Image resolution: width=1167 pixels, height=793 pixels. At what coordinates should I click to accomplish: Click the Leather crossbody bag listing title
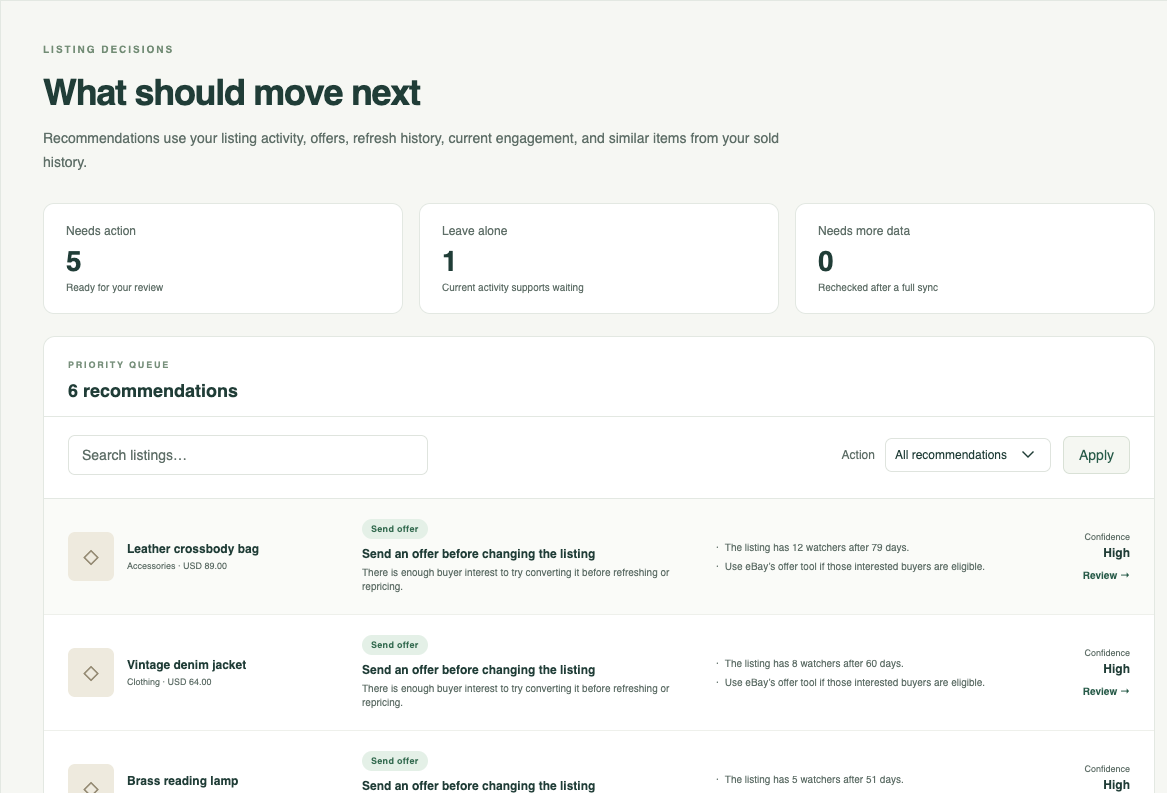193,549
